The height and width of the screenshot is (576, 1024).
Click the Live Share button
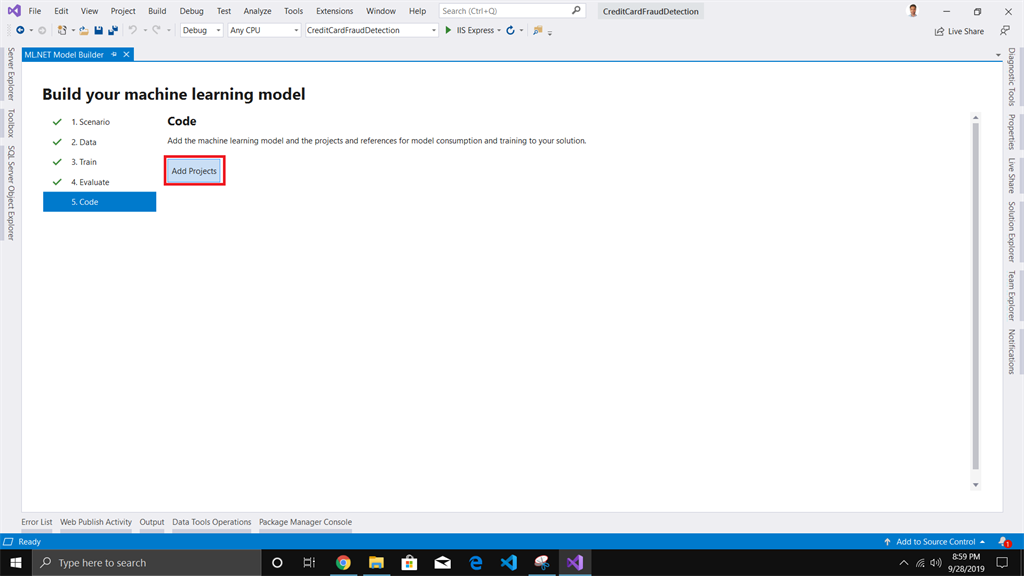[959, 31]
